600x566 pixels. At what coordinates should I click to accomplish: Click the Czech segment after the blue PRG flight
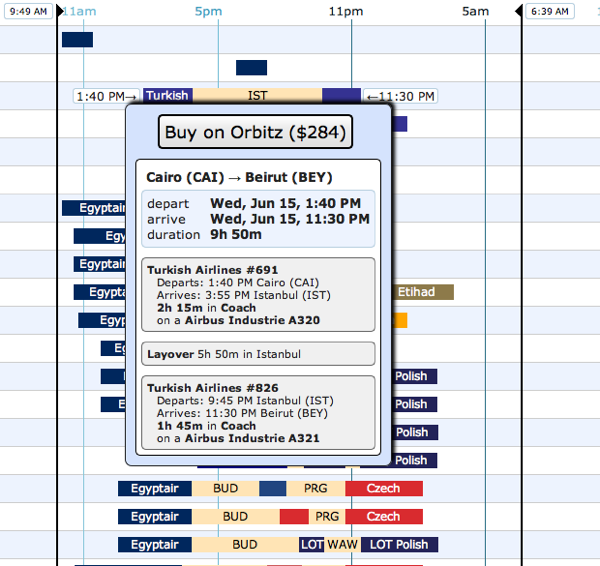[x=384, y=488]
